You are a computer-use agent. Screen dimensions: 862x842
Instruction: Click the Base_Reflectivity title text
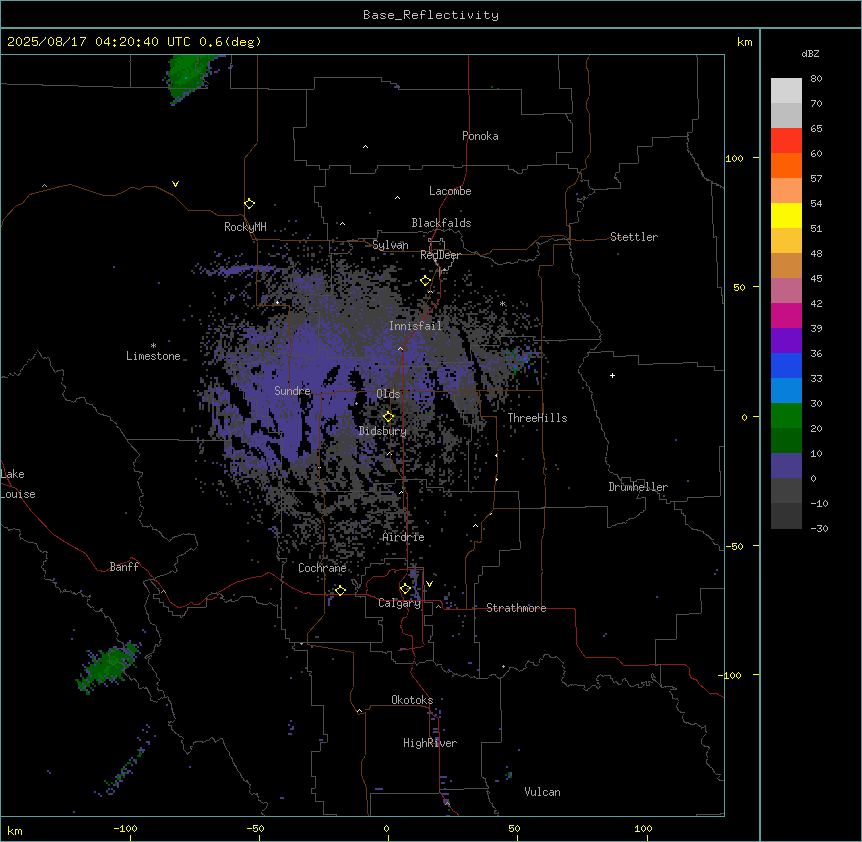coord(431,15)
